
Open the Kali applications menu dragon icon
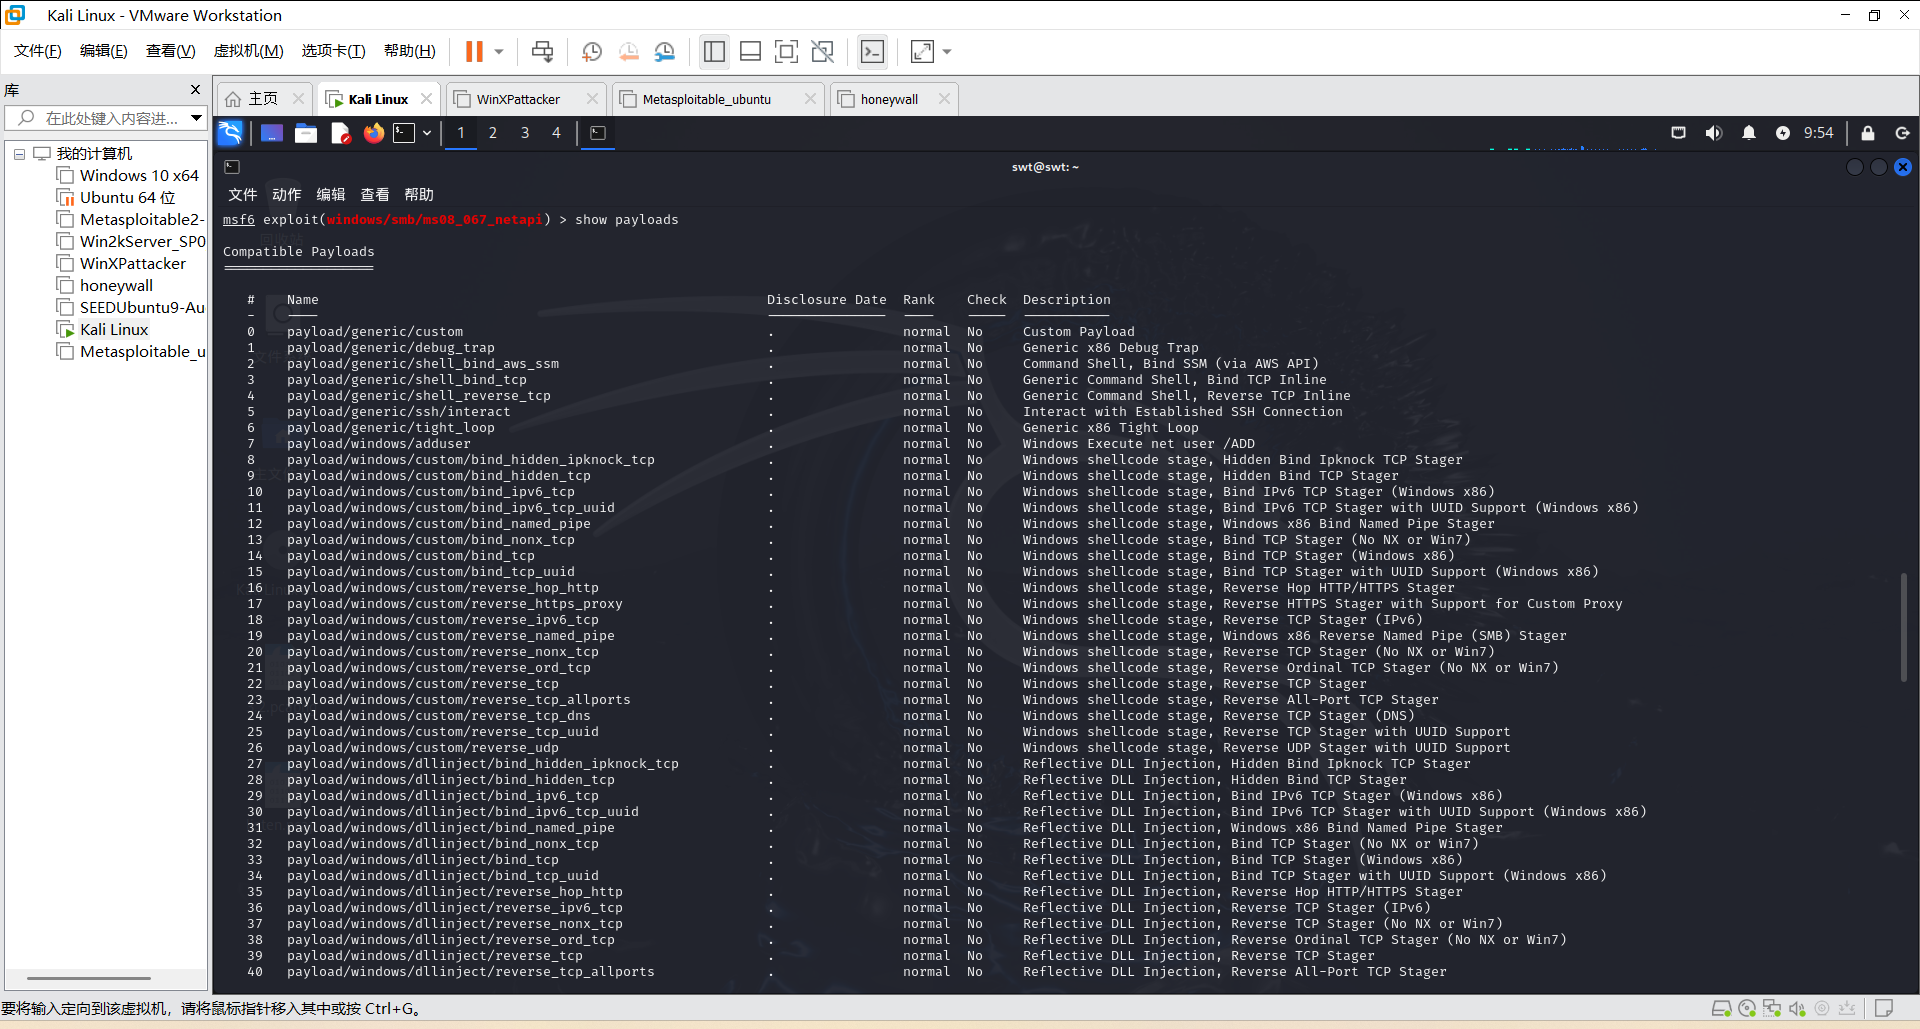pyautogui.click(x=230, y=133)
